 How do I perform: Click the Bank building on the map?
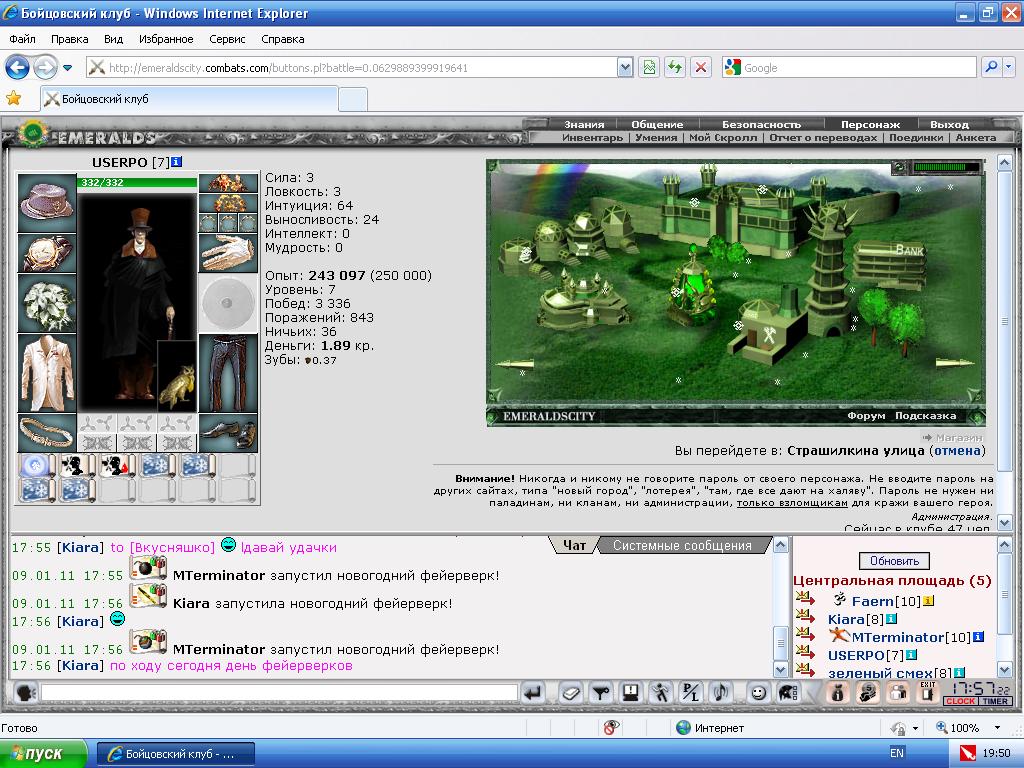pos(890,263)
